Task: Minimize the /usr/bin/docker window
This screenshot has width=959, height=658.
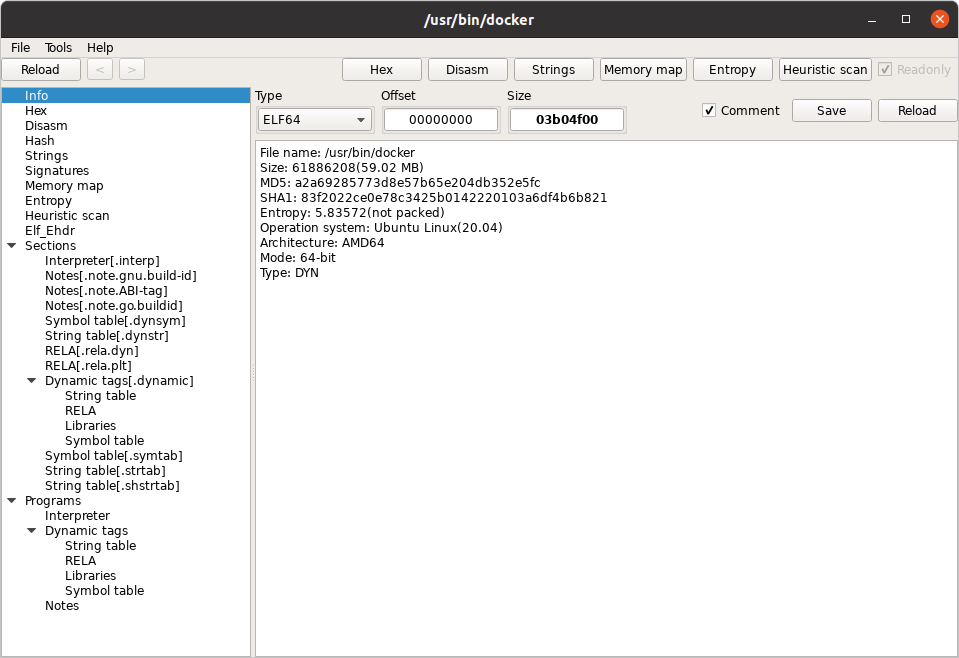Action: 872,20
